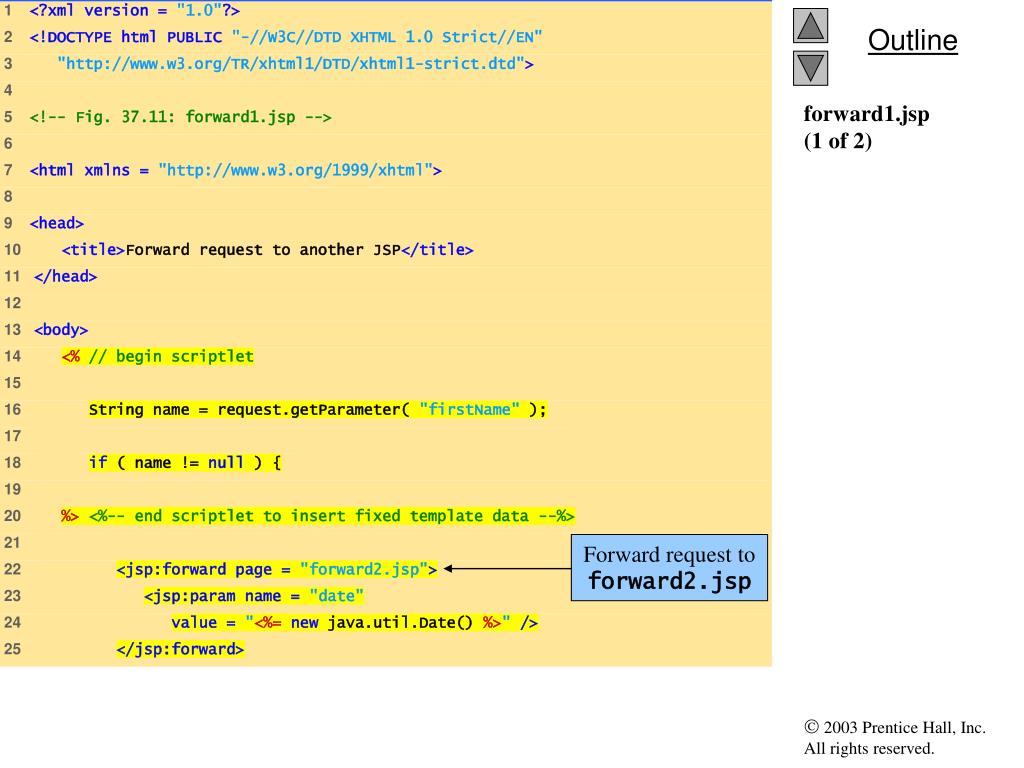Click the 'String name = request.getParameter' line
This screenshot has height=768, width=1024.
[317, 409]
